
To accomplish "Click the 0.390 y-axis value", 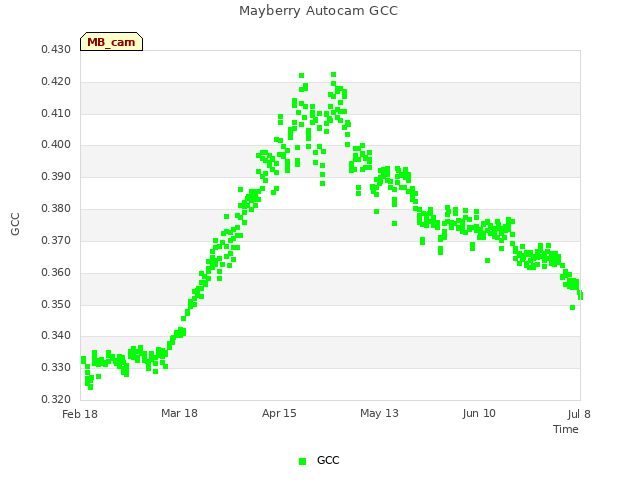I will (56, 176).
